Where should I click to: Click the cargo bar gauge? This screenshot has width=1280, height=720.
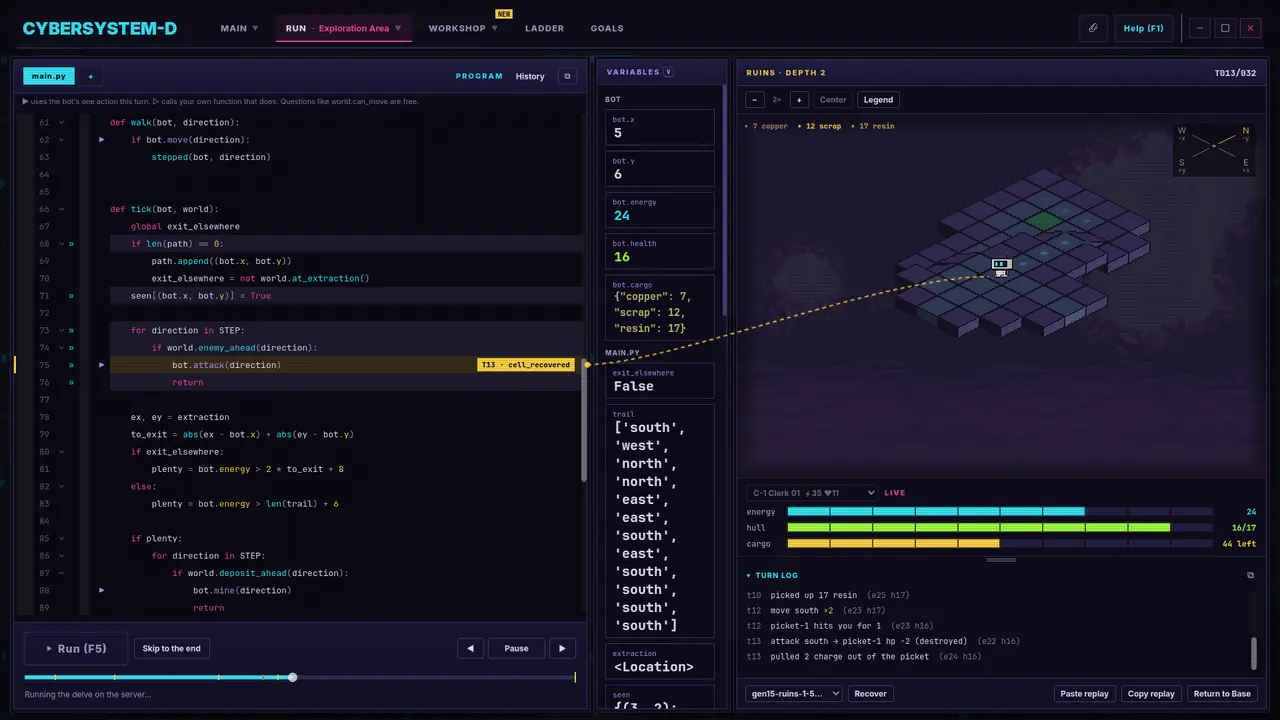[x=1000, y=543]
